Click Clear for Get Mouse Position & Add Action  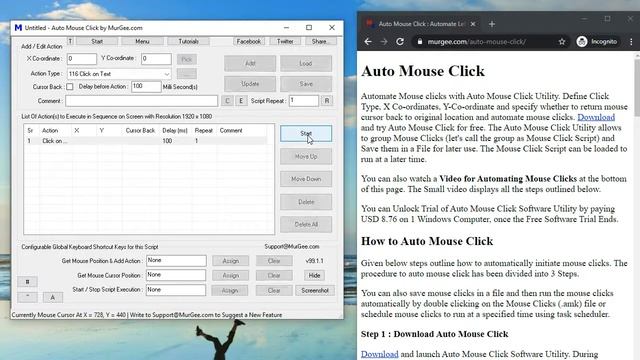[274, 261]
